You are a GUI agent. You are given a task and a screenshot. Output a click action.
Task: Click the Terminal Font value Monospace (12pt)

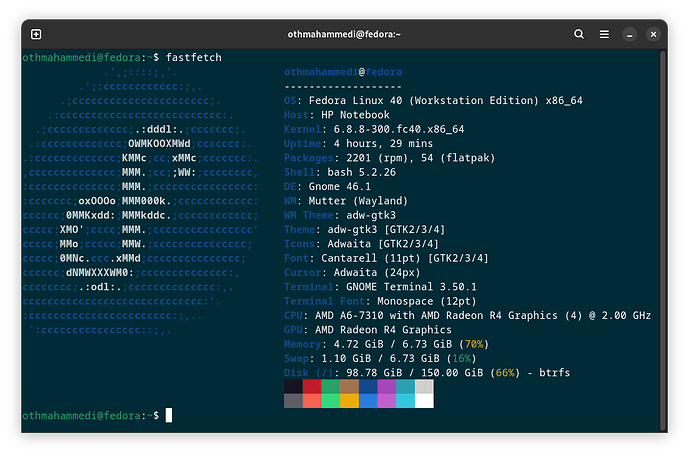427,301
